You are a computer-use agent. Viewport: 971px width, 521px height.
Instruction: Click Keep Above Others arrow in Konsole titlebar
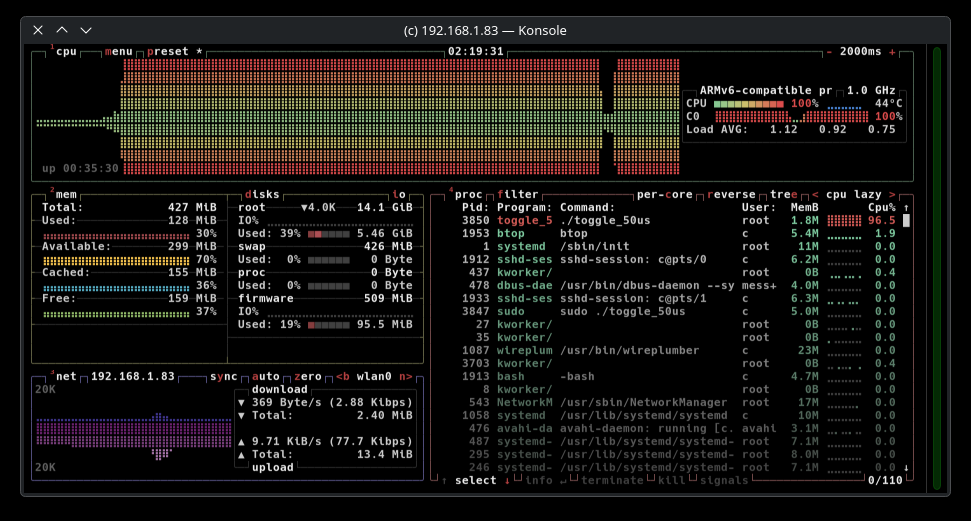(x=62, y=31)
